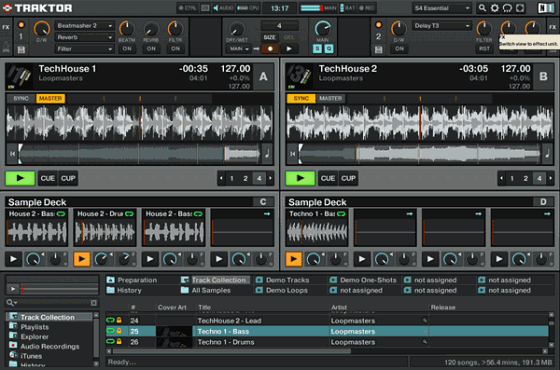Play first sample slot in Deck C

(x=13, y=259)
